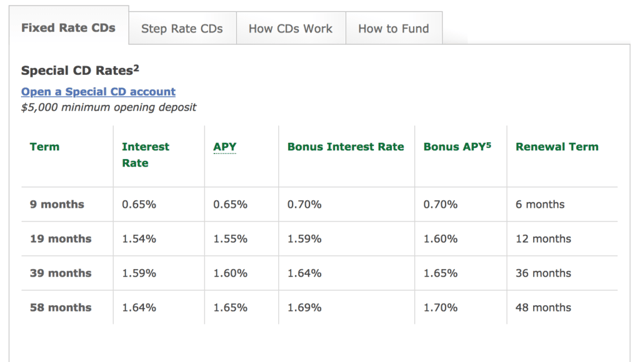Click the 1.59% bonus interest rate for 19 months
Viewport: 640px width, 362px height.
(304, 239)
